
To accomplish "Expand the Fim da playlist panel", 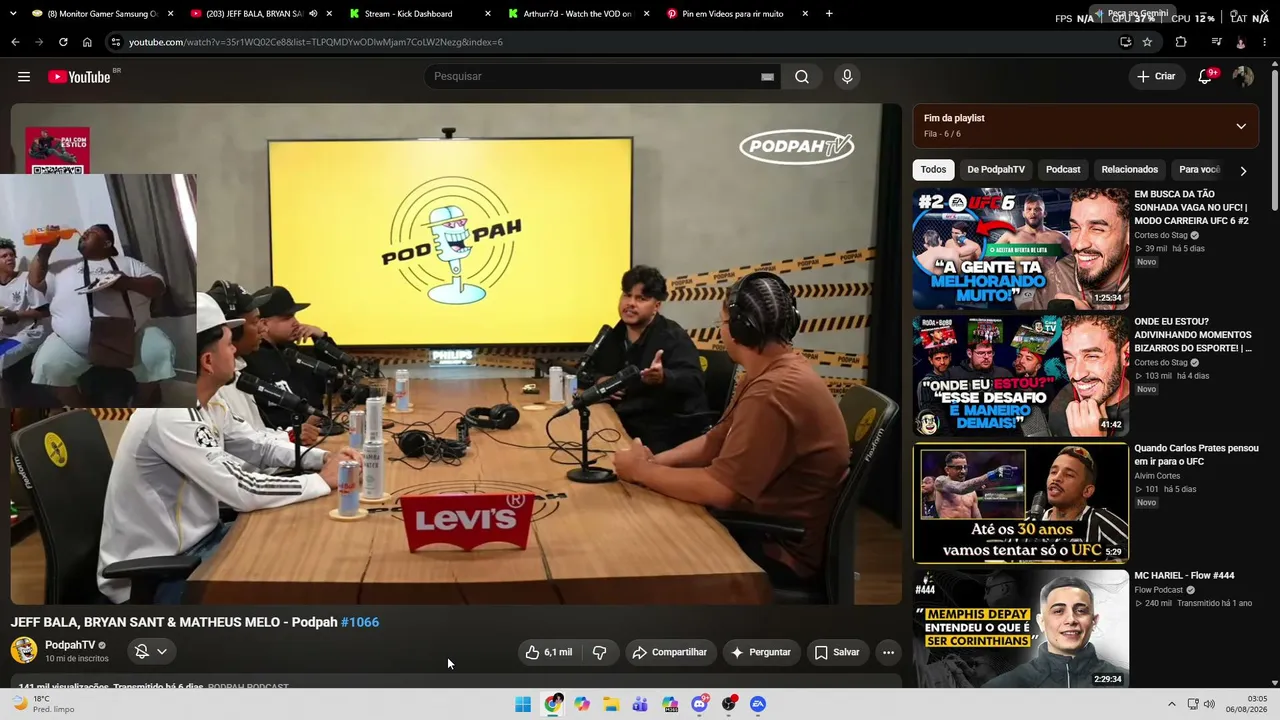I will tap(1241, 126).
